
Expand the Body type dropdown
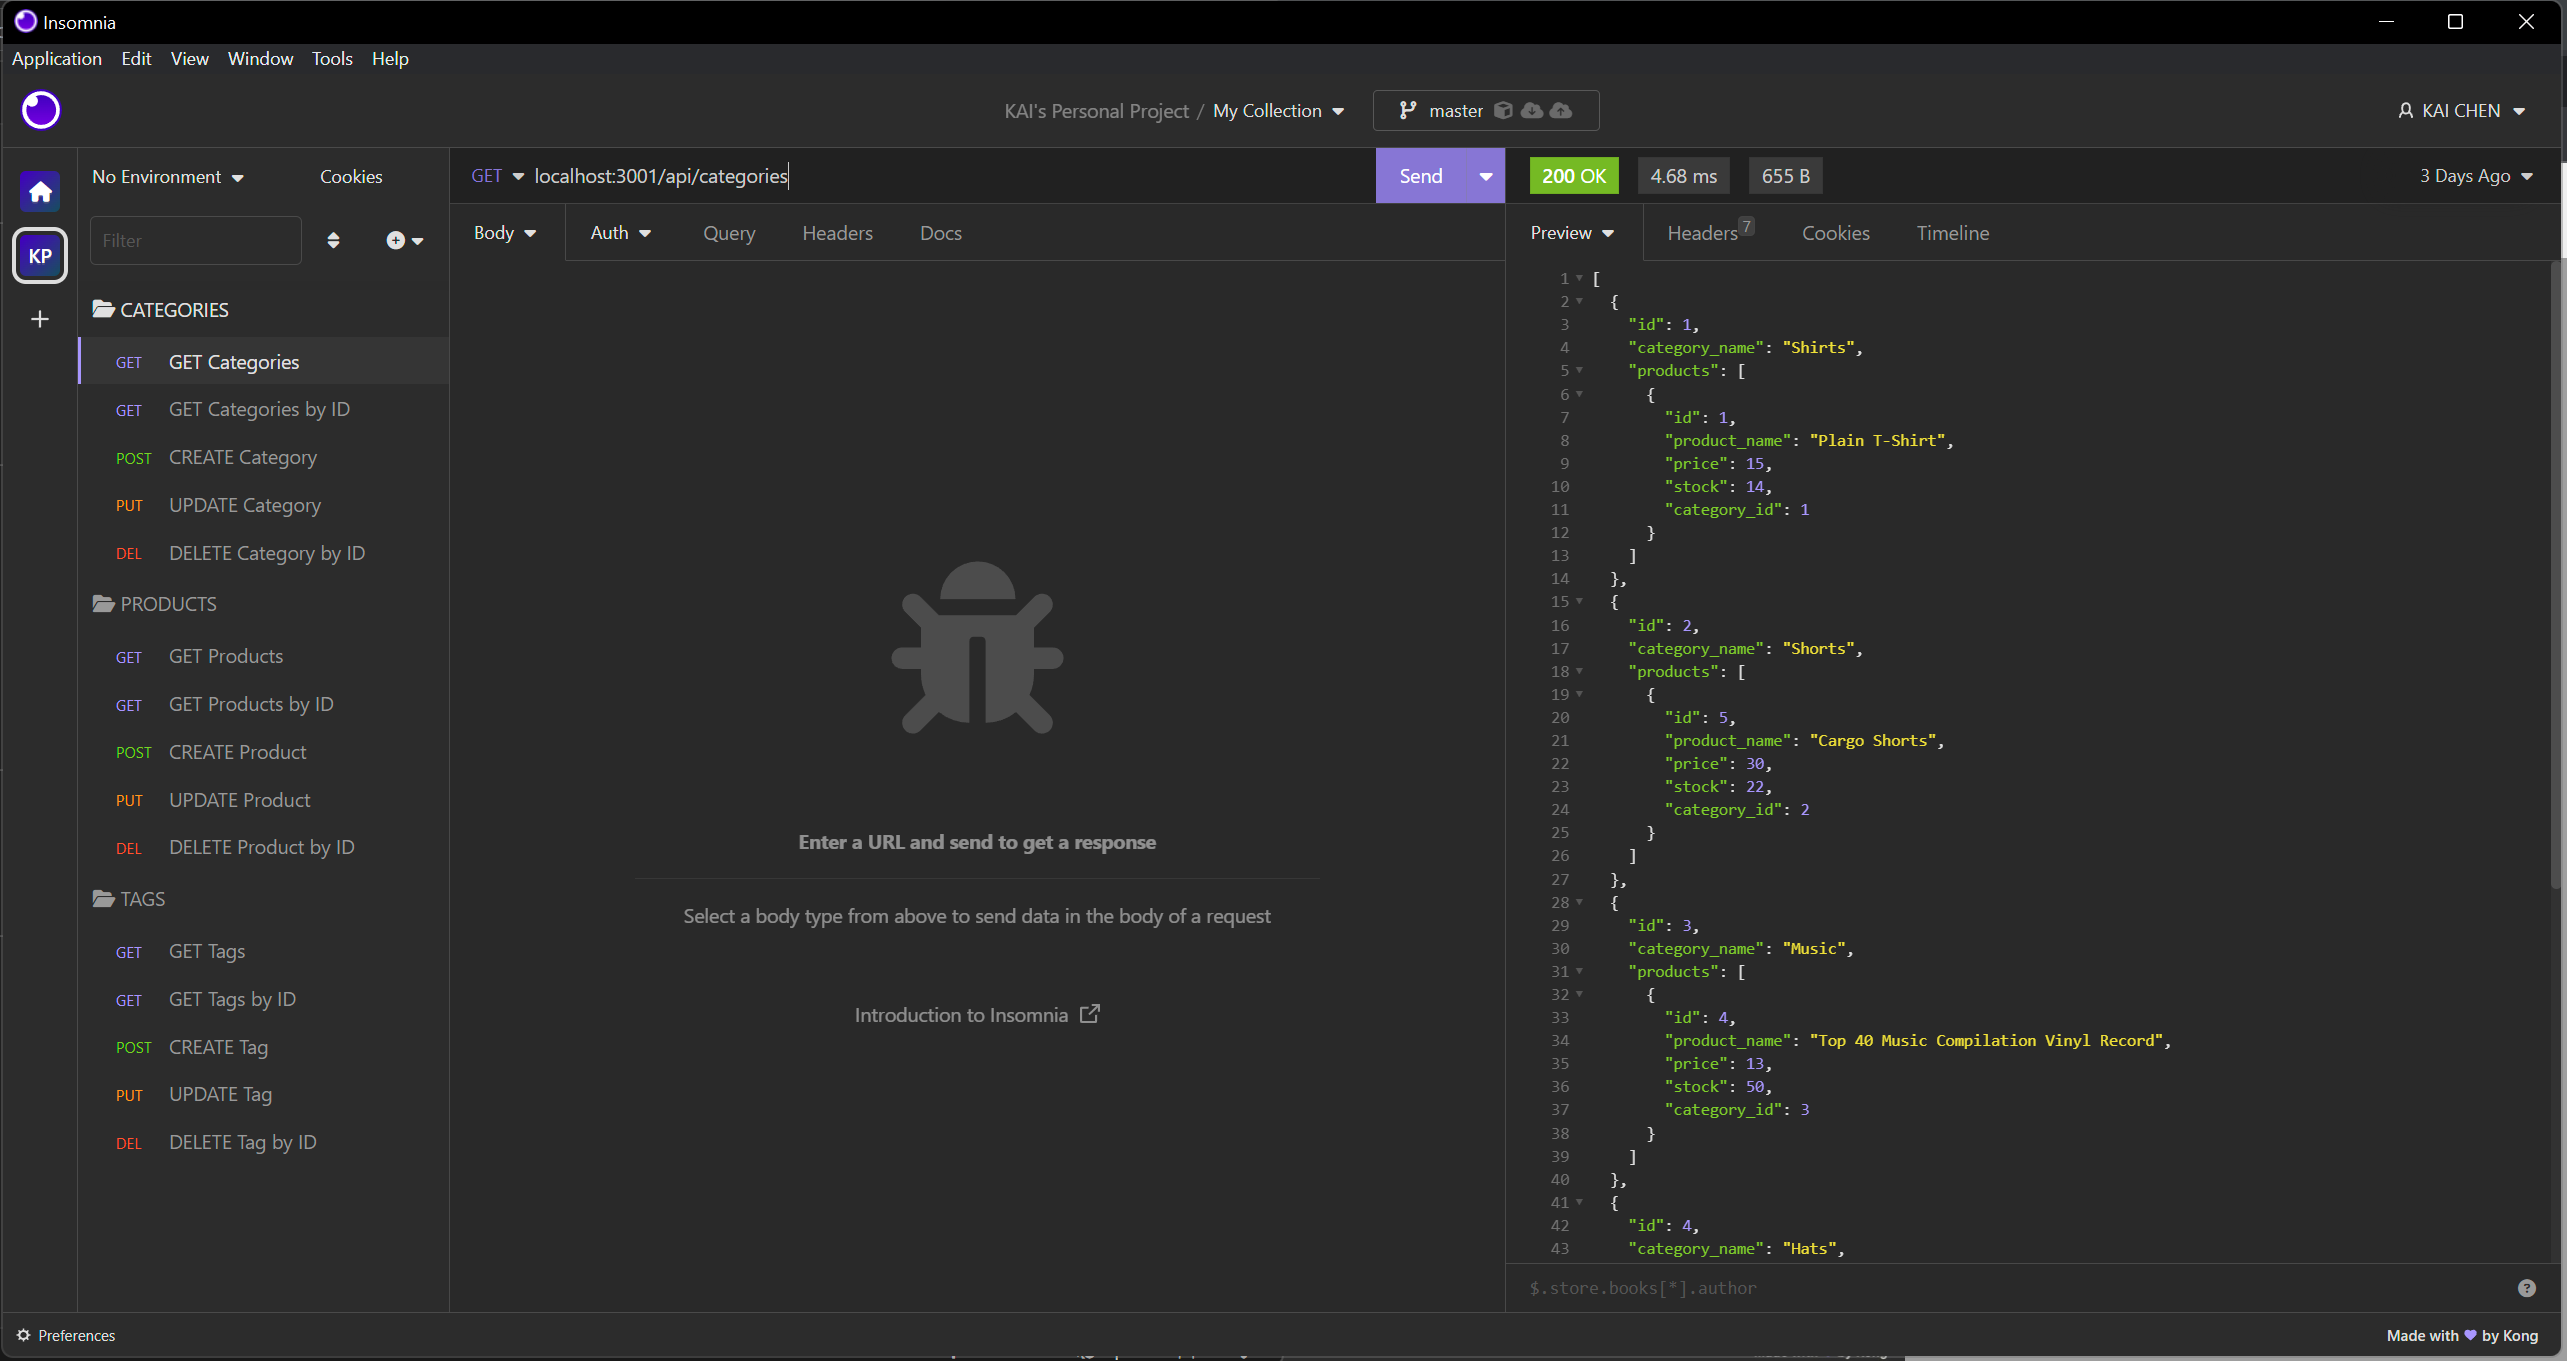point(505,232)
